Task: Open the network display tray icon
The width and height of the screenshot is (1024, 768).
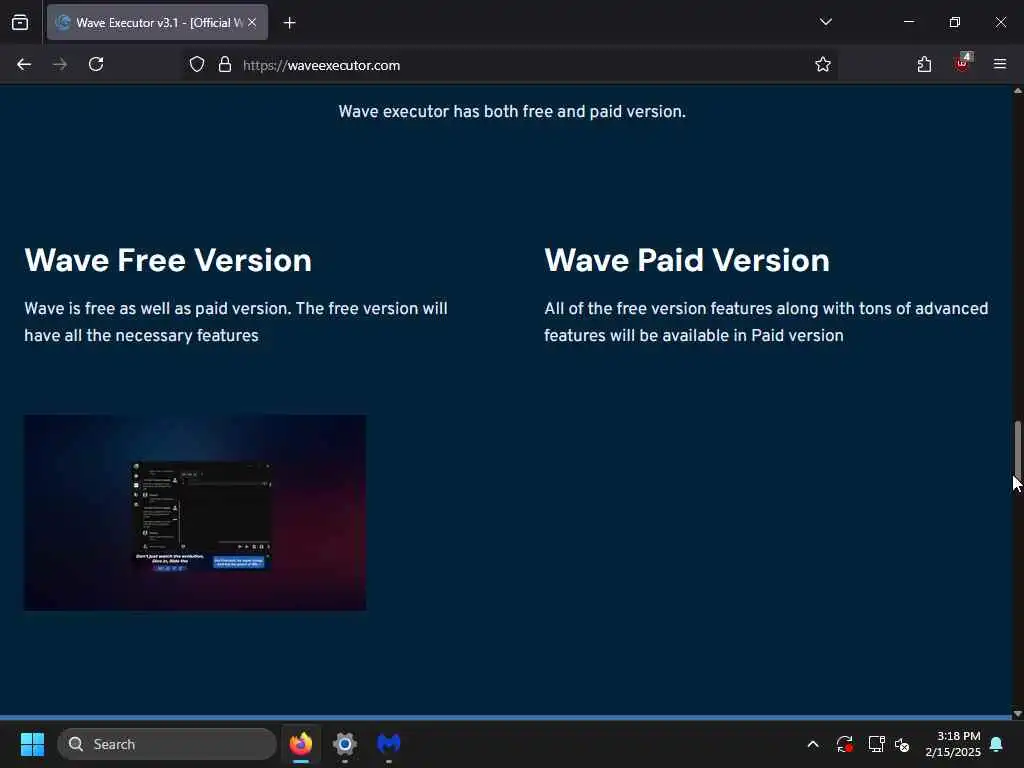Action: (x=876, y=744)
